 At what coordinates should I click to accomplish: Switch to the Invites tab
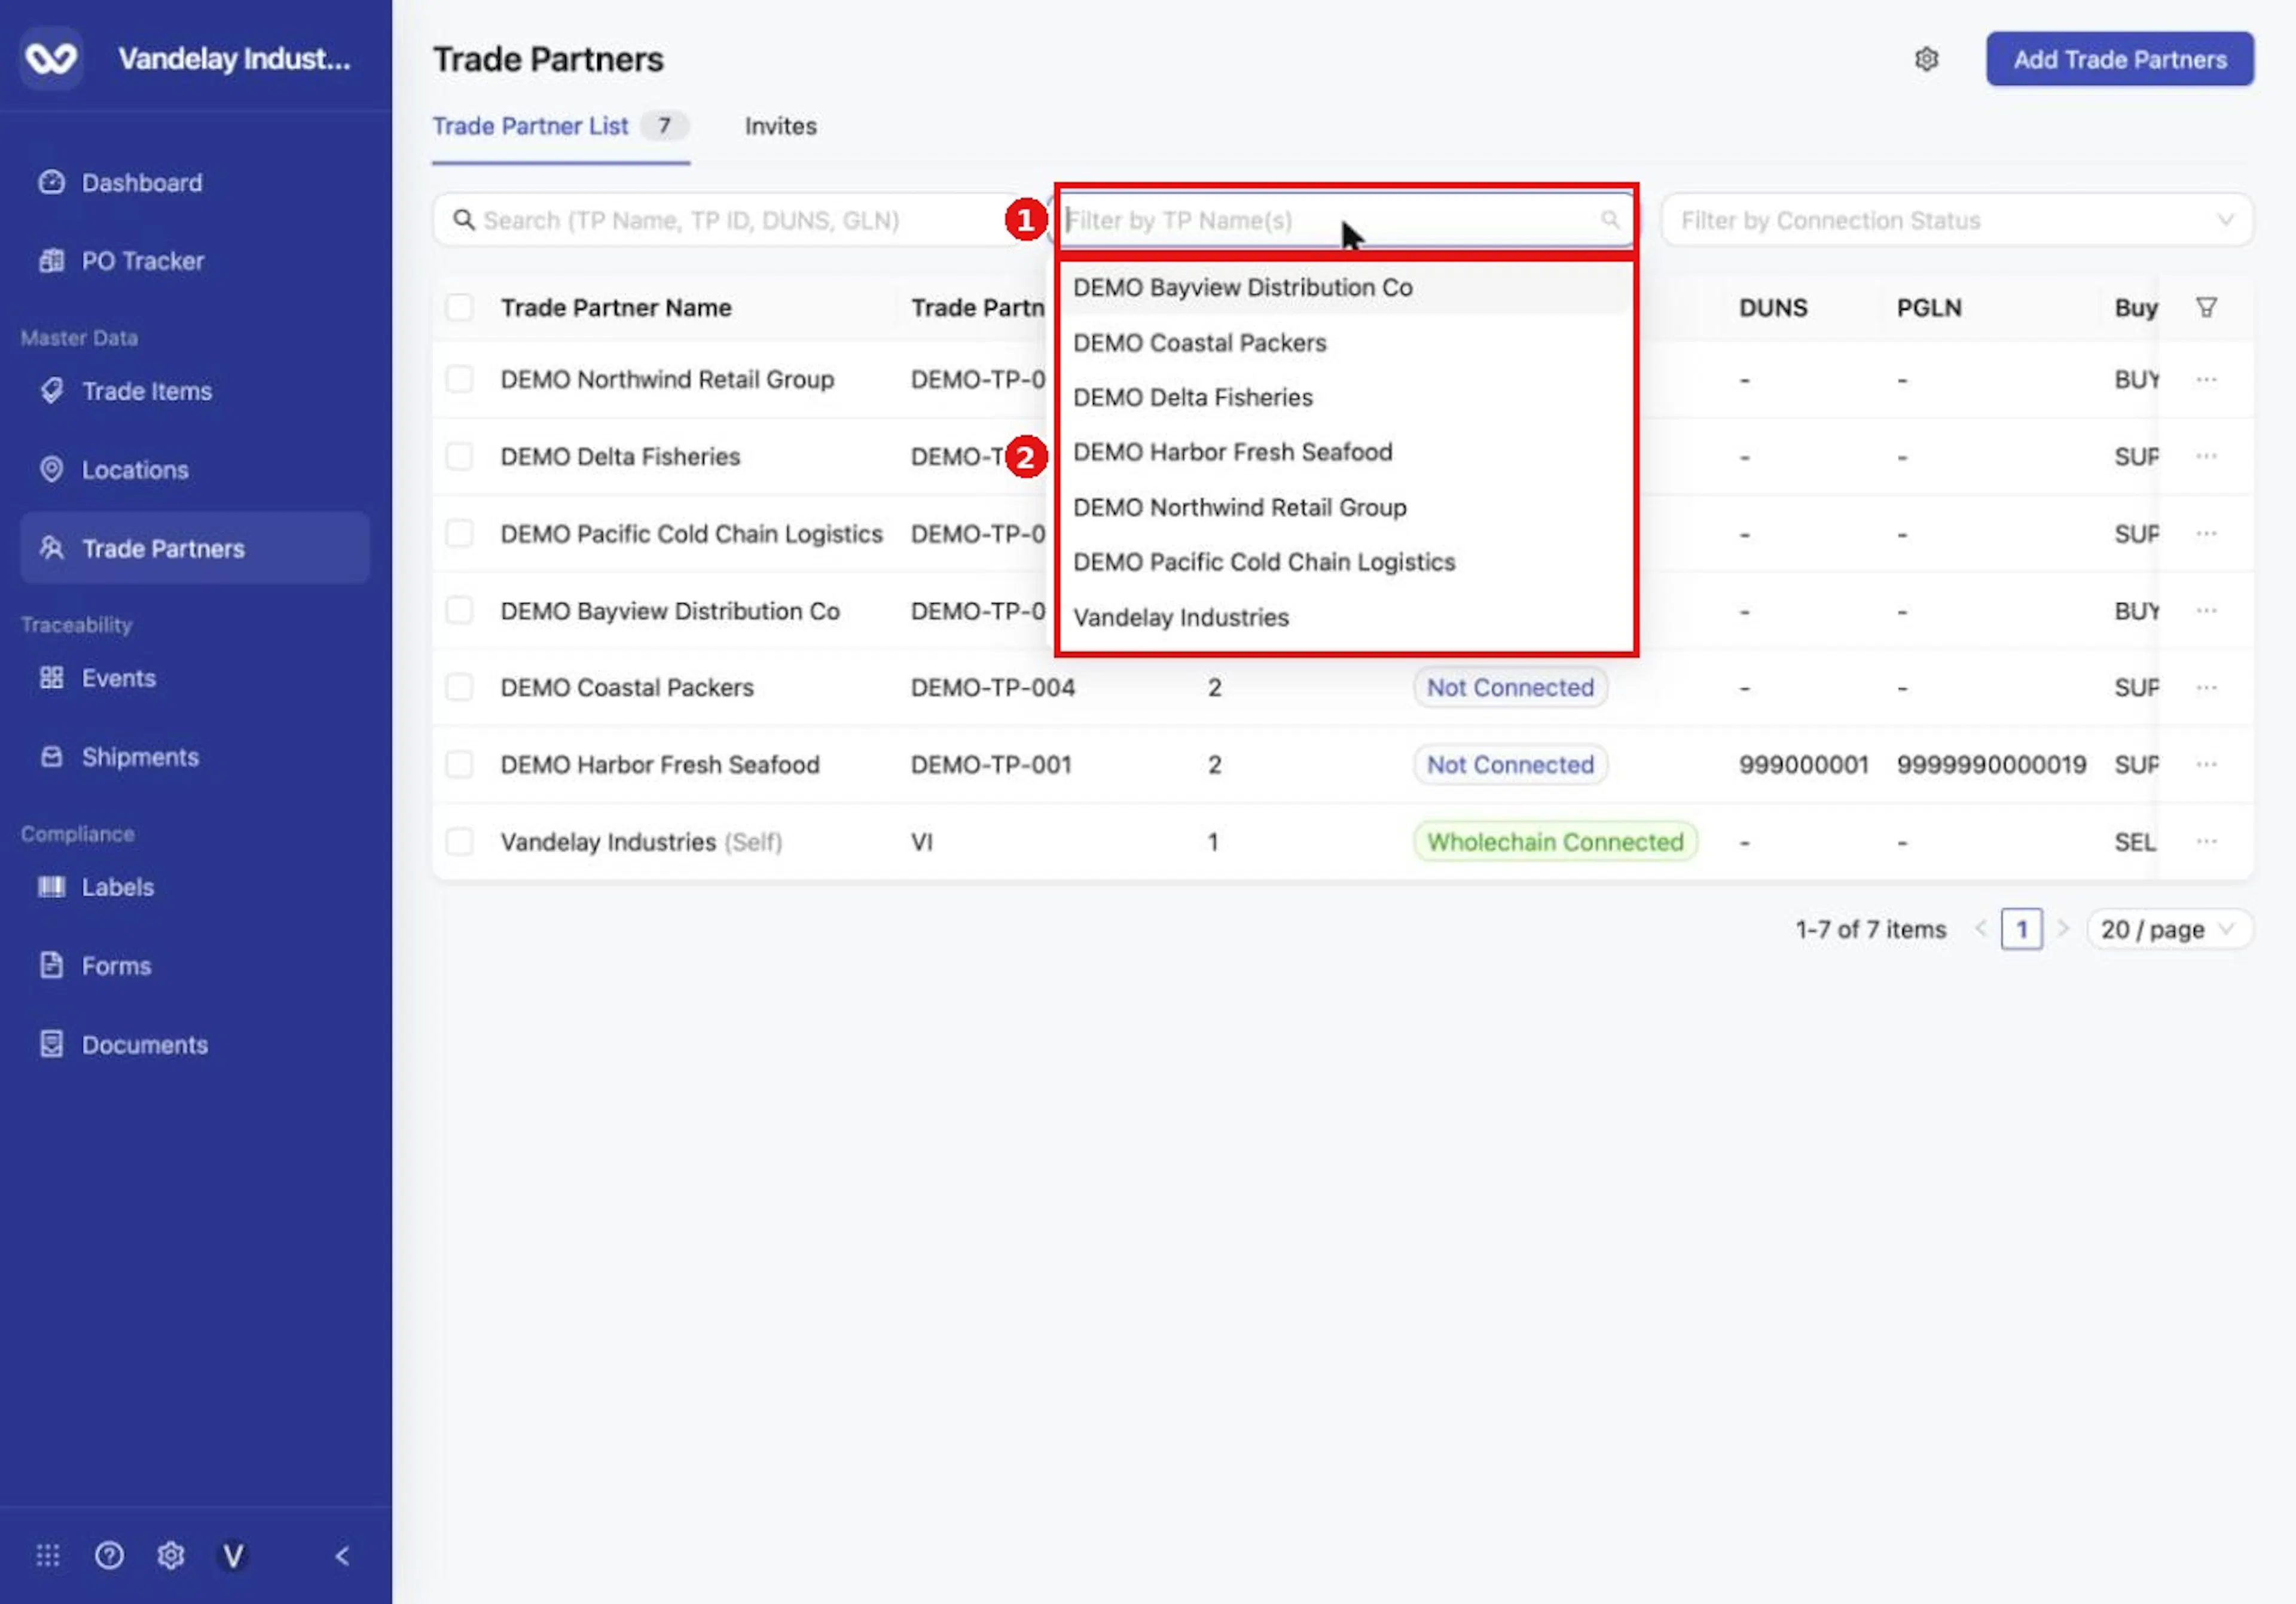(780, 126)
